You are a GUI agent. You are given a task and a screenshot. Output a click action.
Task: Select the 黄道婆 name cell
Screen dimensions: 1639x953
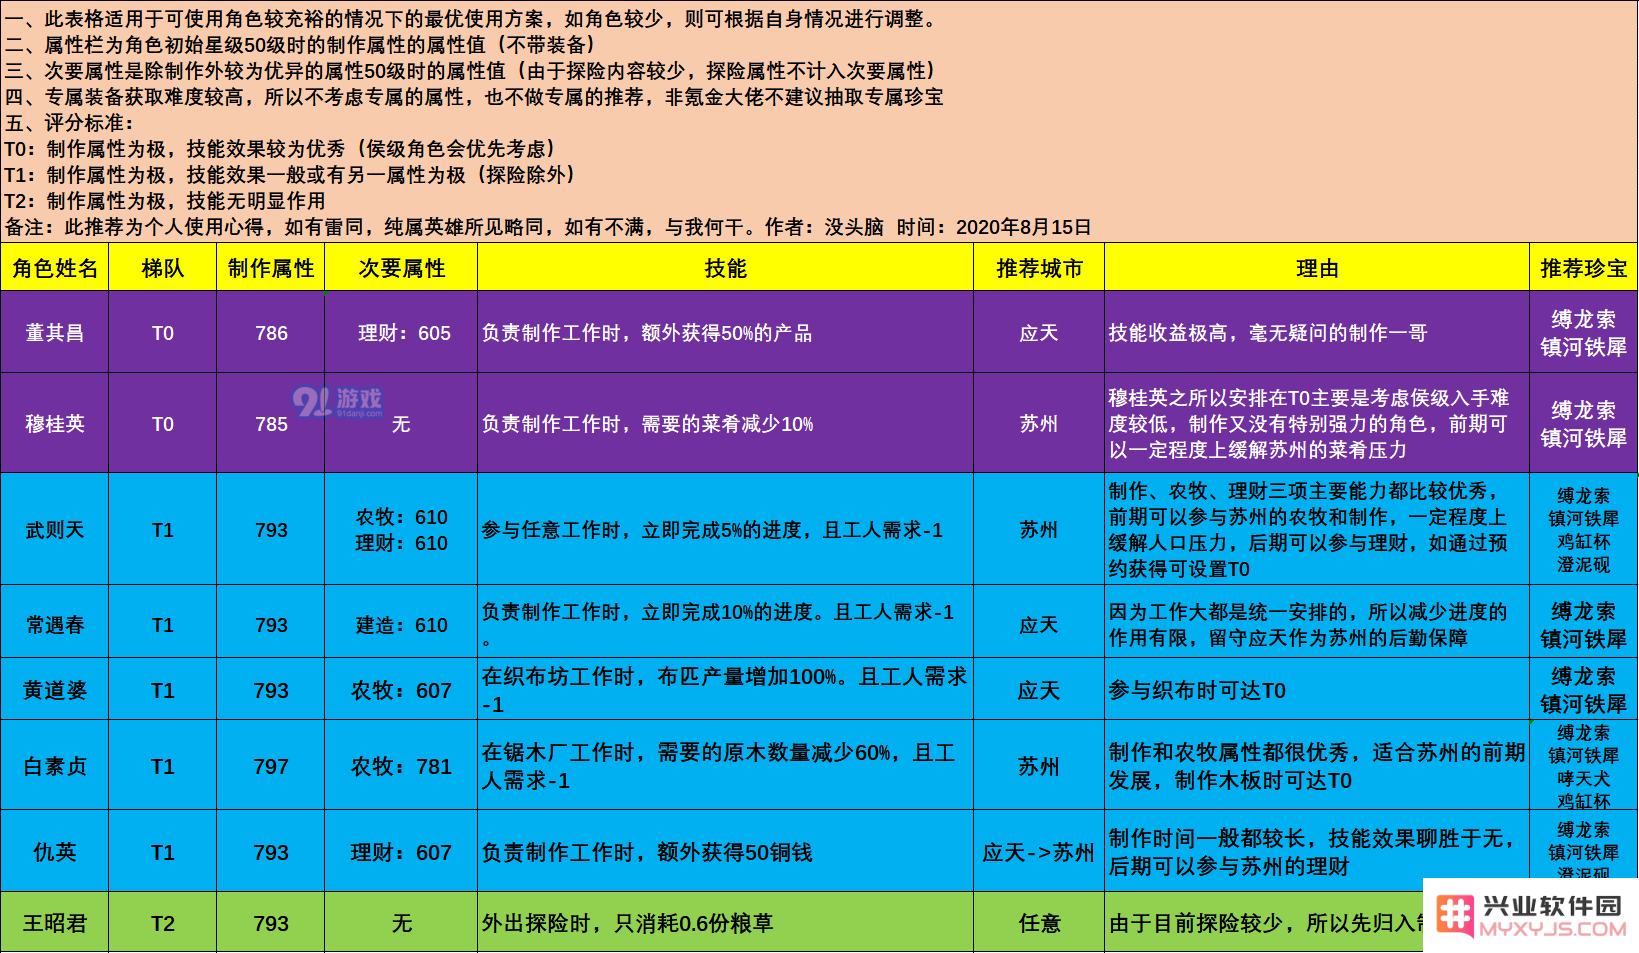pyautogui.click(x=55, y=690)
